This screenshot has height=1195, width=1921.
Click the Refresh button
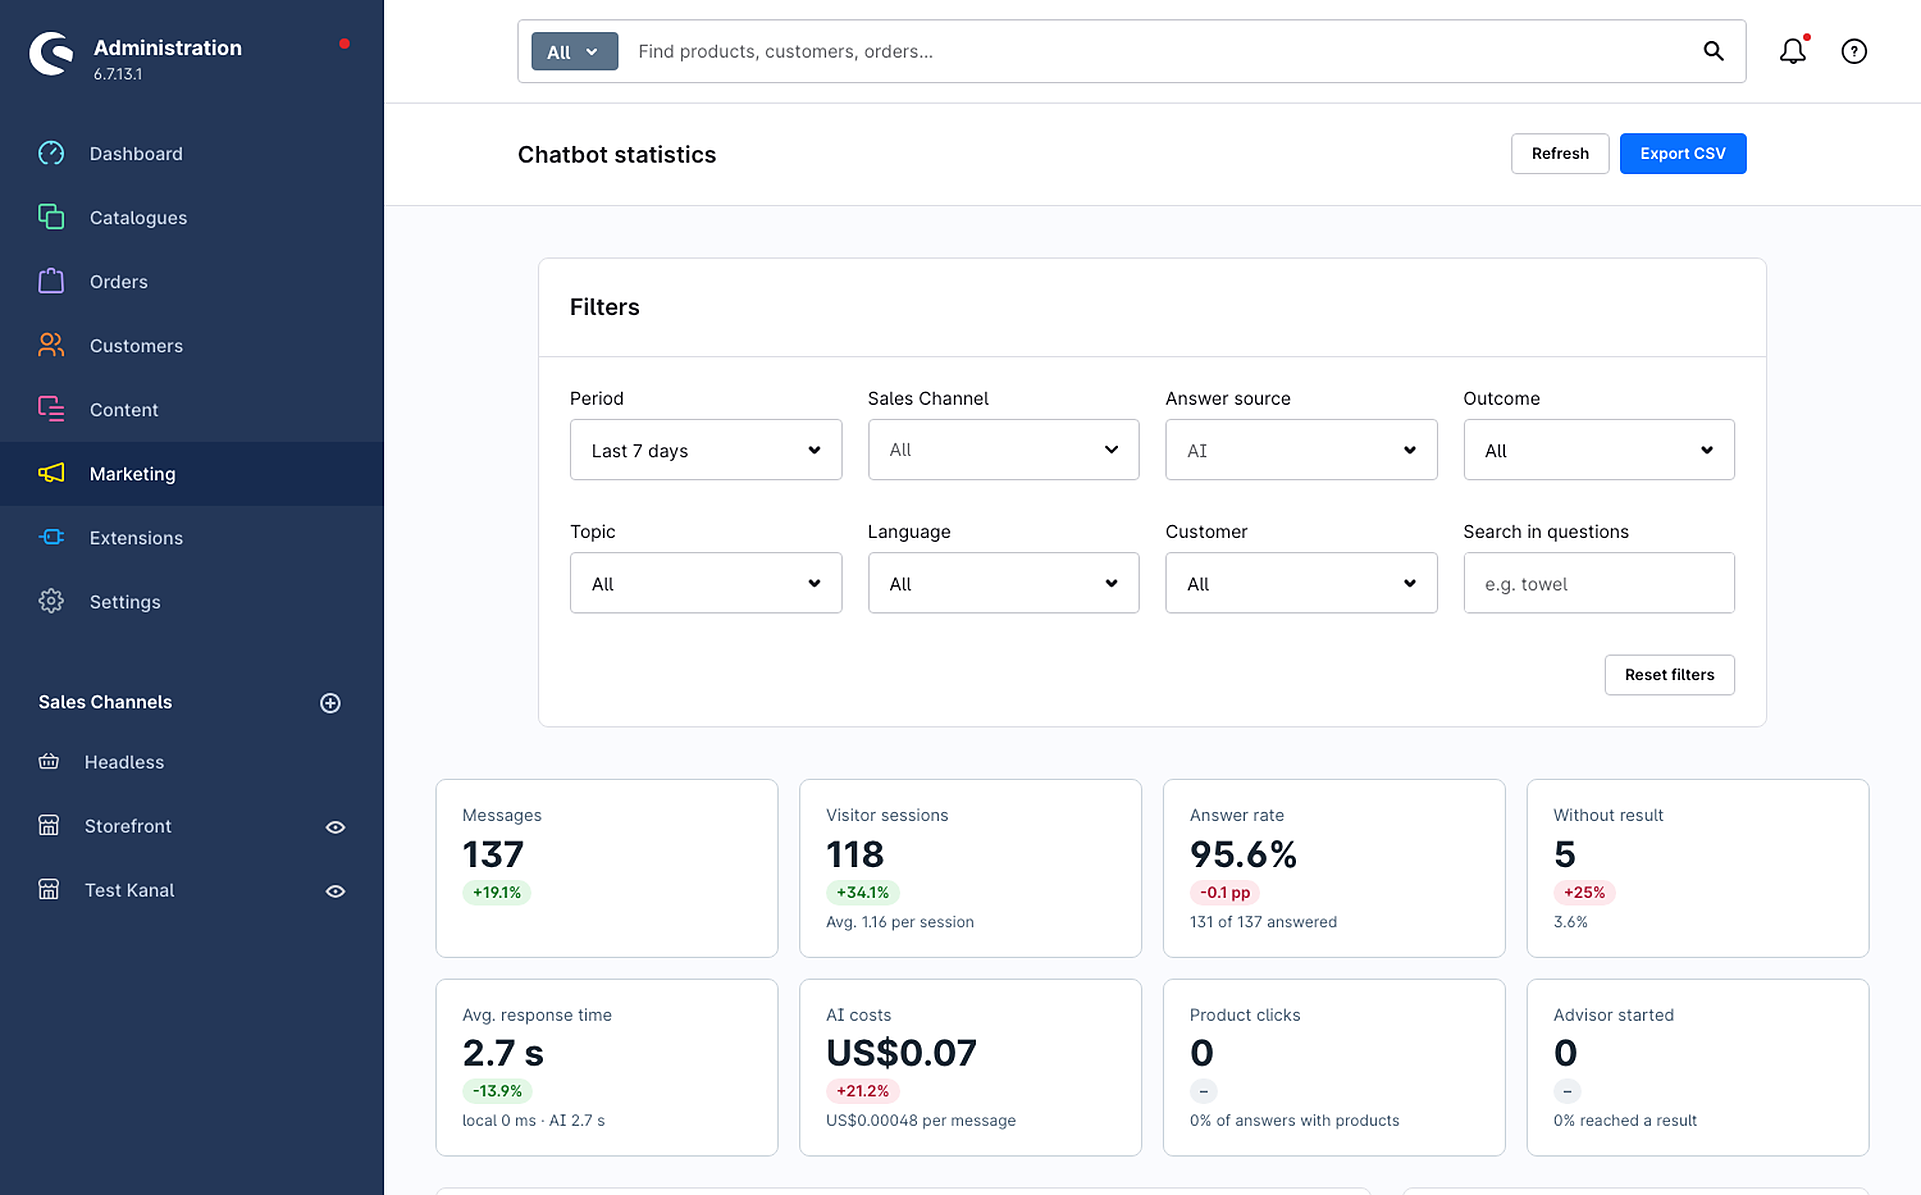coord(1559,153)
